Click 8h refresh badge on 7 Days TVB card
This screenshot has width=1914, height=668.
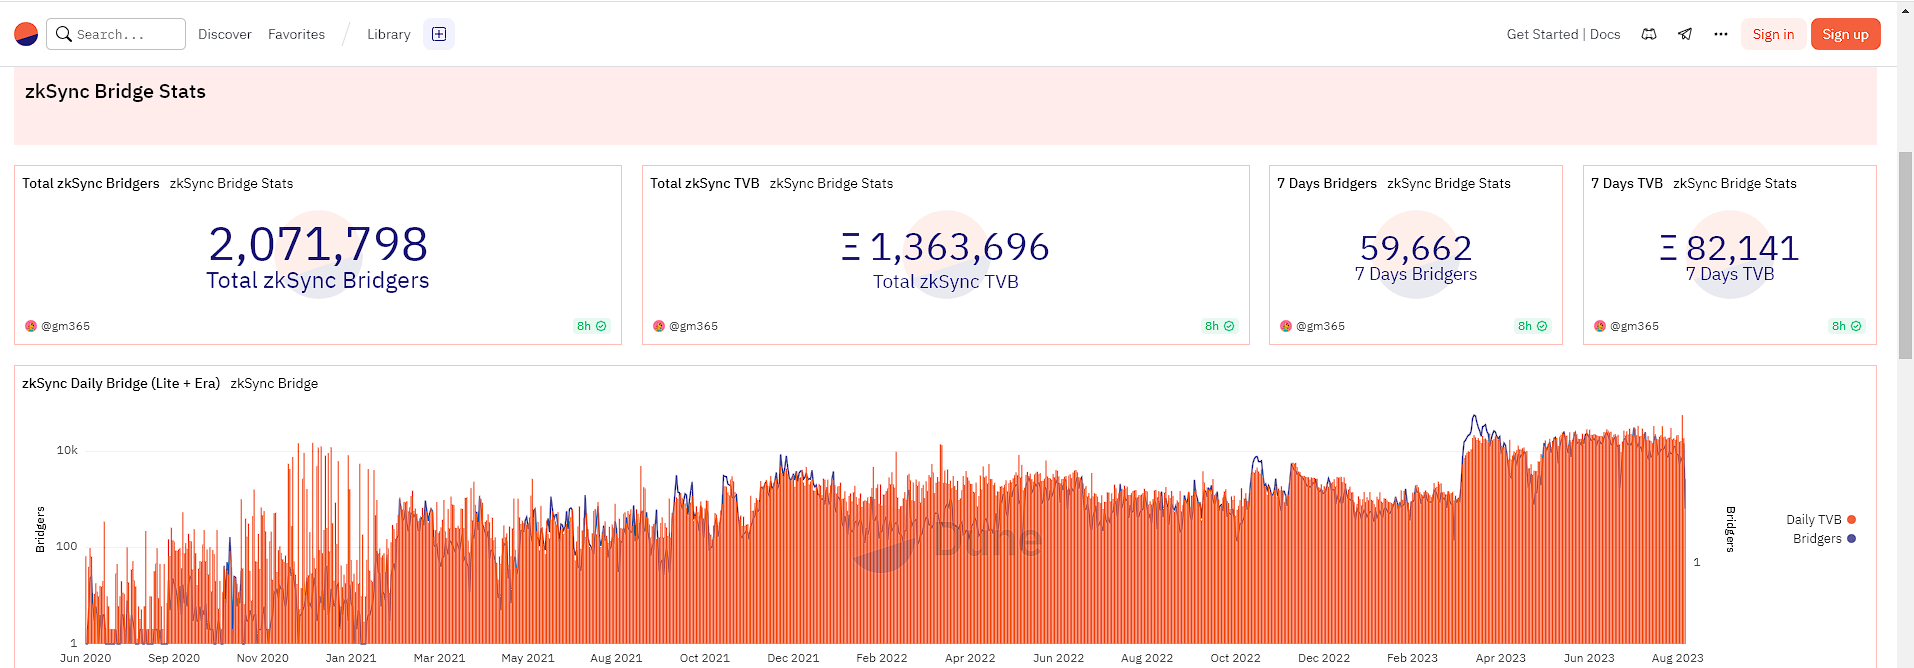click(x=1847, y=326)
